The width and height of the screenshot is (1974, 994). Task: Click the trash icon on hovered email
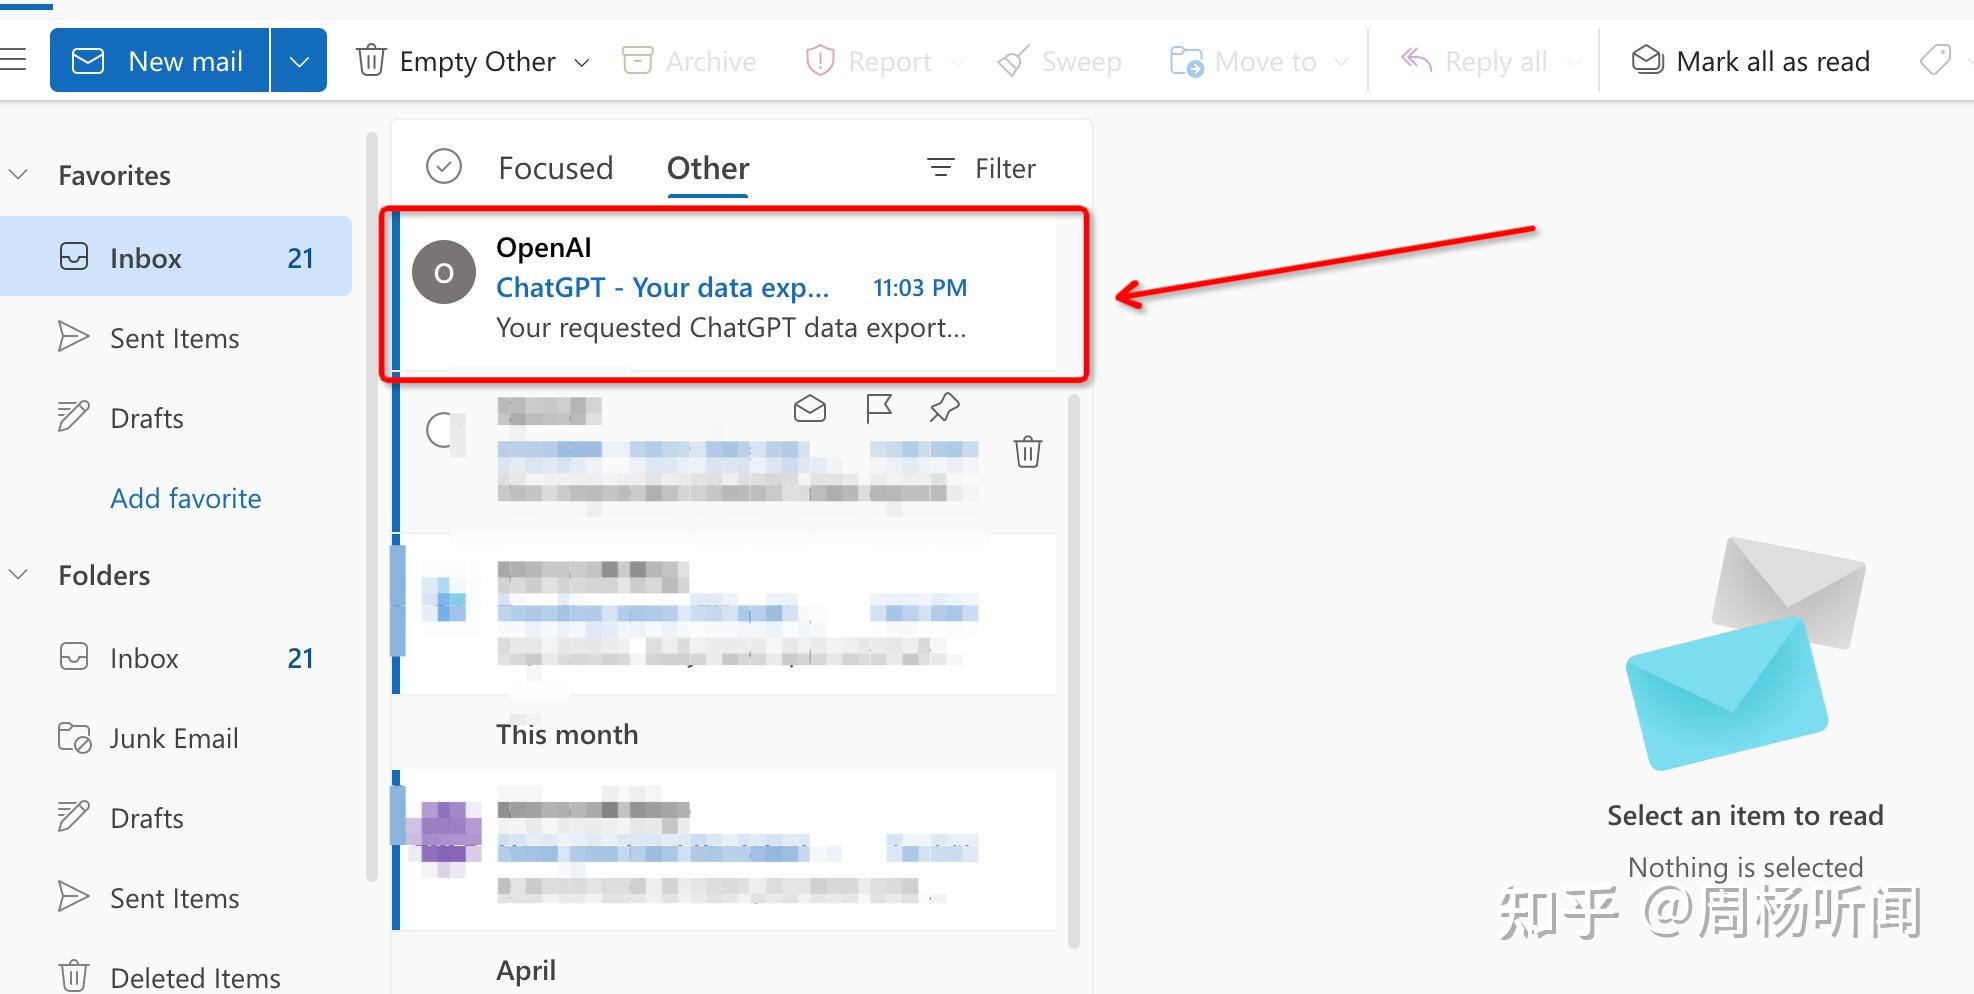coord(1027,452)
